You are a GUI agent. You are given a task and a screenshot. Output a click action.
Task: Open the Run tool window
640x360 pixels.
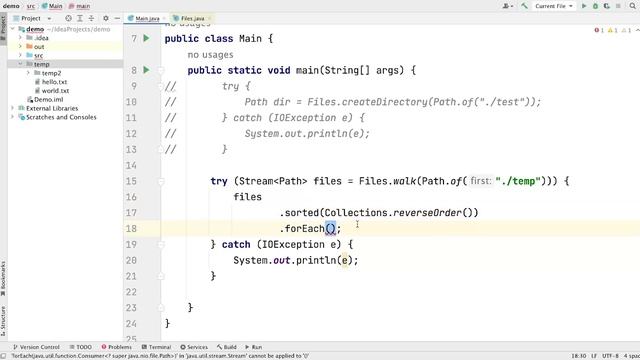coord(253,347)
